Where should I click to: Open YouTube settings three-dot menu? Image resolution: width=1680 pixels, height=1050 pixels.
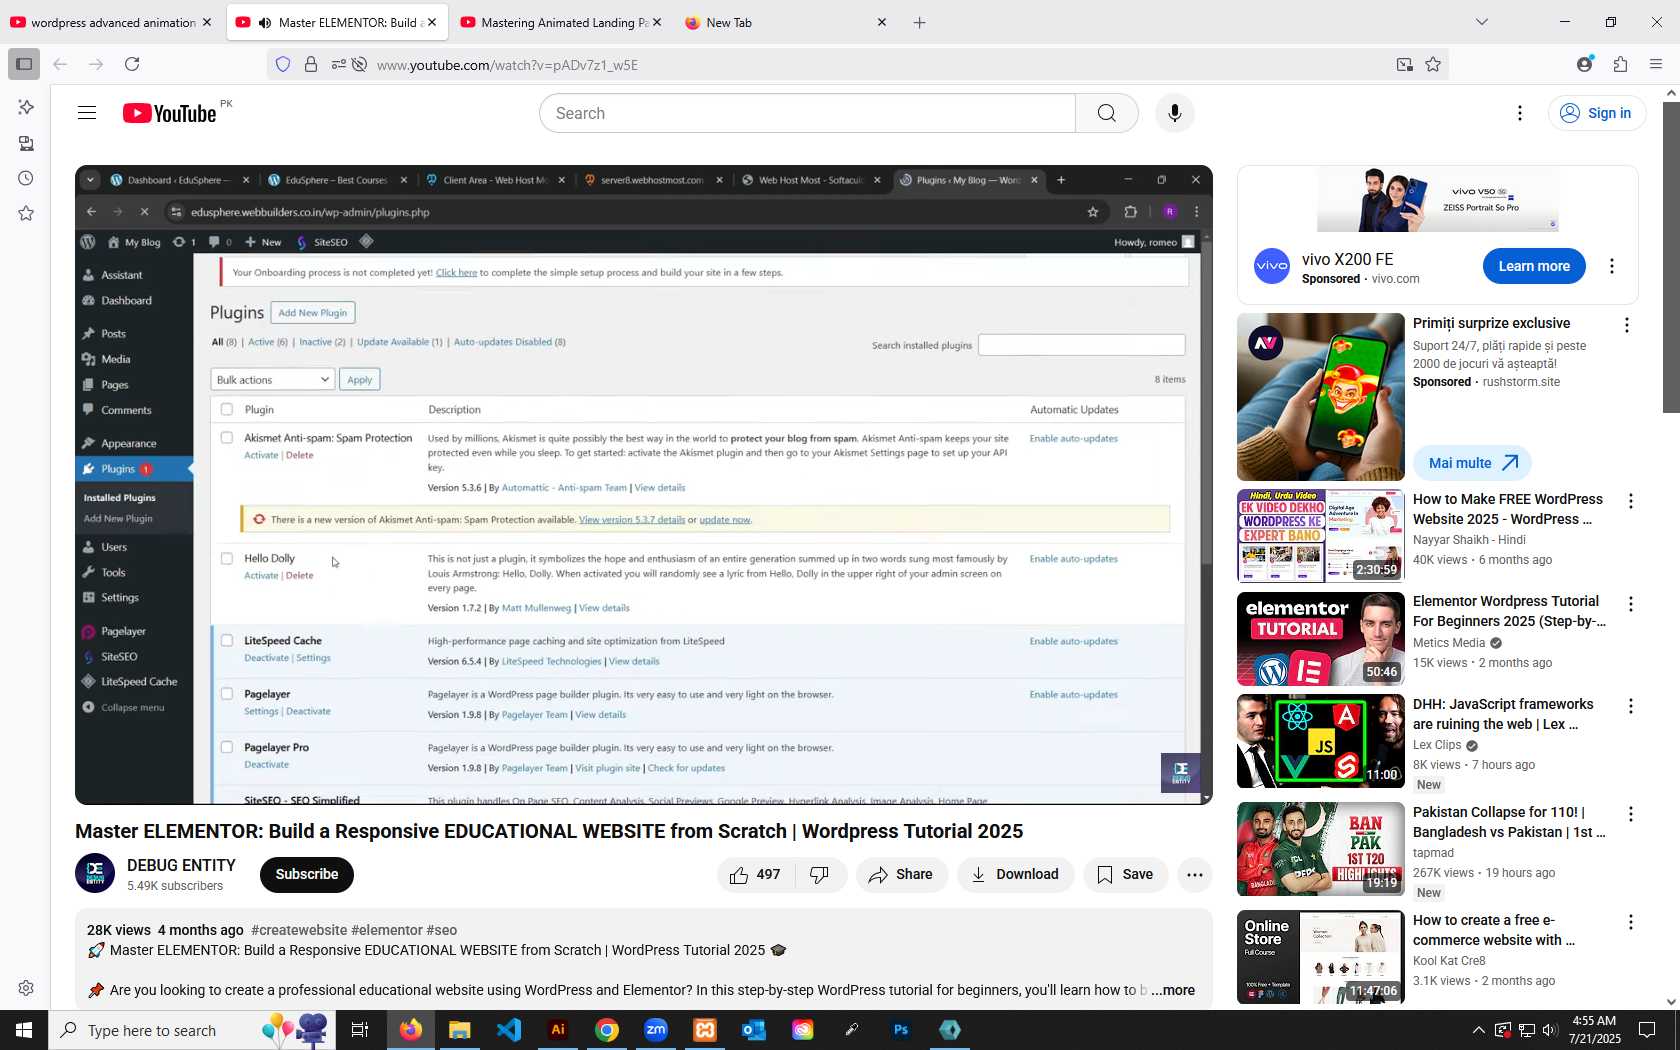[1519, 113]
